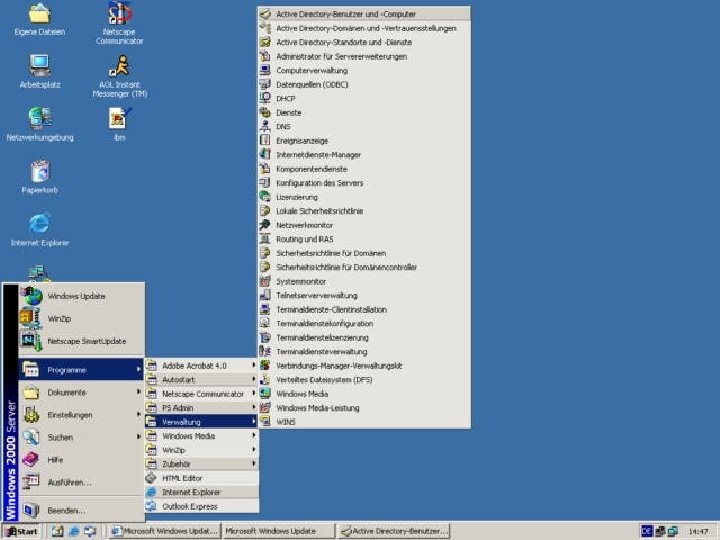
Task: Expand Suchen submenu arrow
Action: click(x=138, y=437)
